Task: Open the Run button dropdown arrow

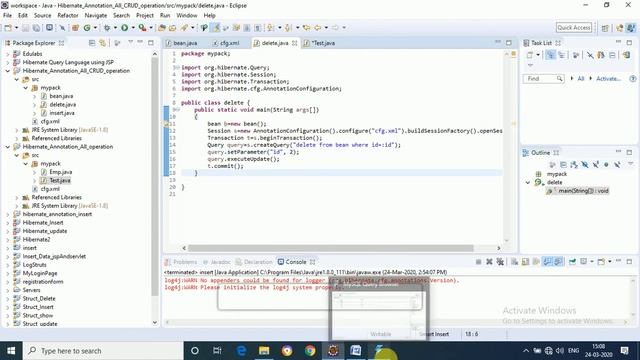Action: 133,28
